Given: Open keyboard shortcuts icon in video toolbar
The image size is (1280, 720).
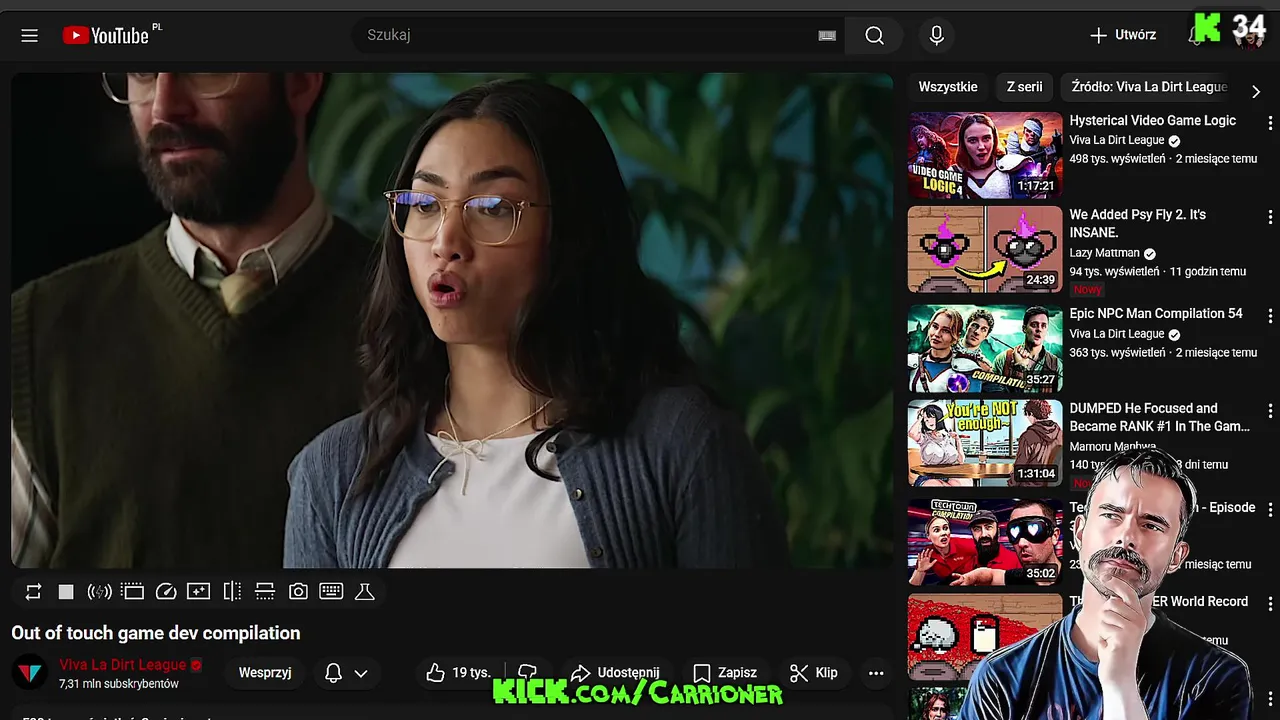Looking at the screenshot, I should pyautogui.click(x=331, y=592).
